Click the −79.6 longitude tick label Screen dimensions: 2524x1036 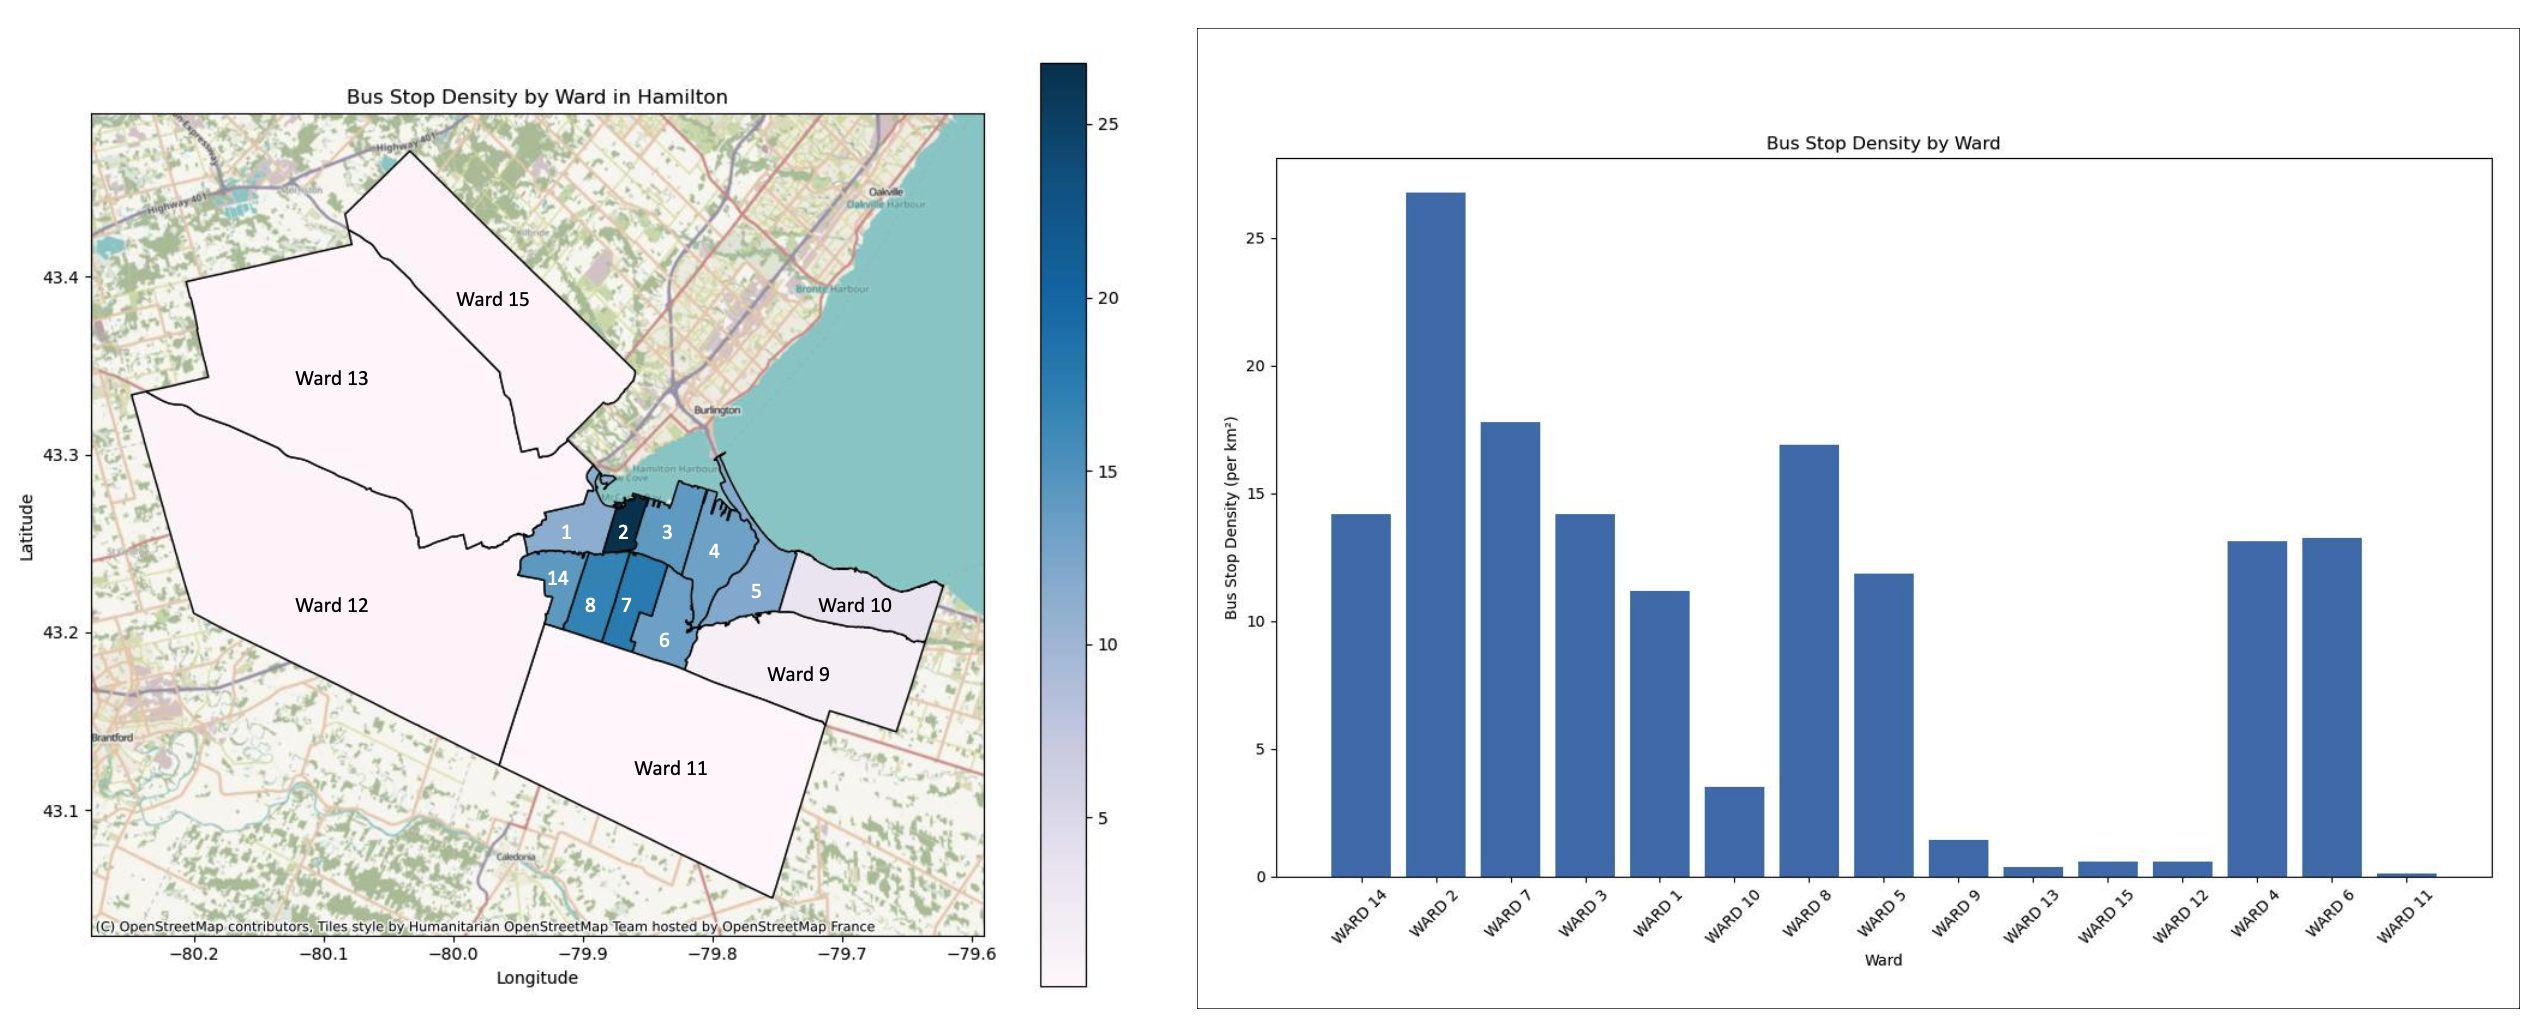(x=971, y=953)
